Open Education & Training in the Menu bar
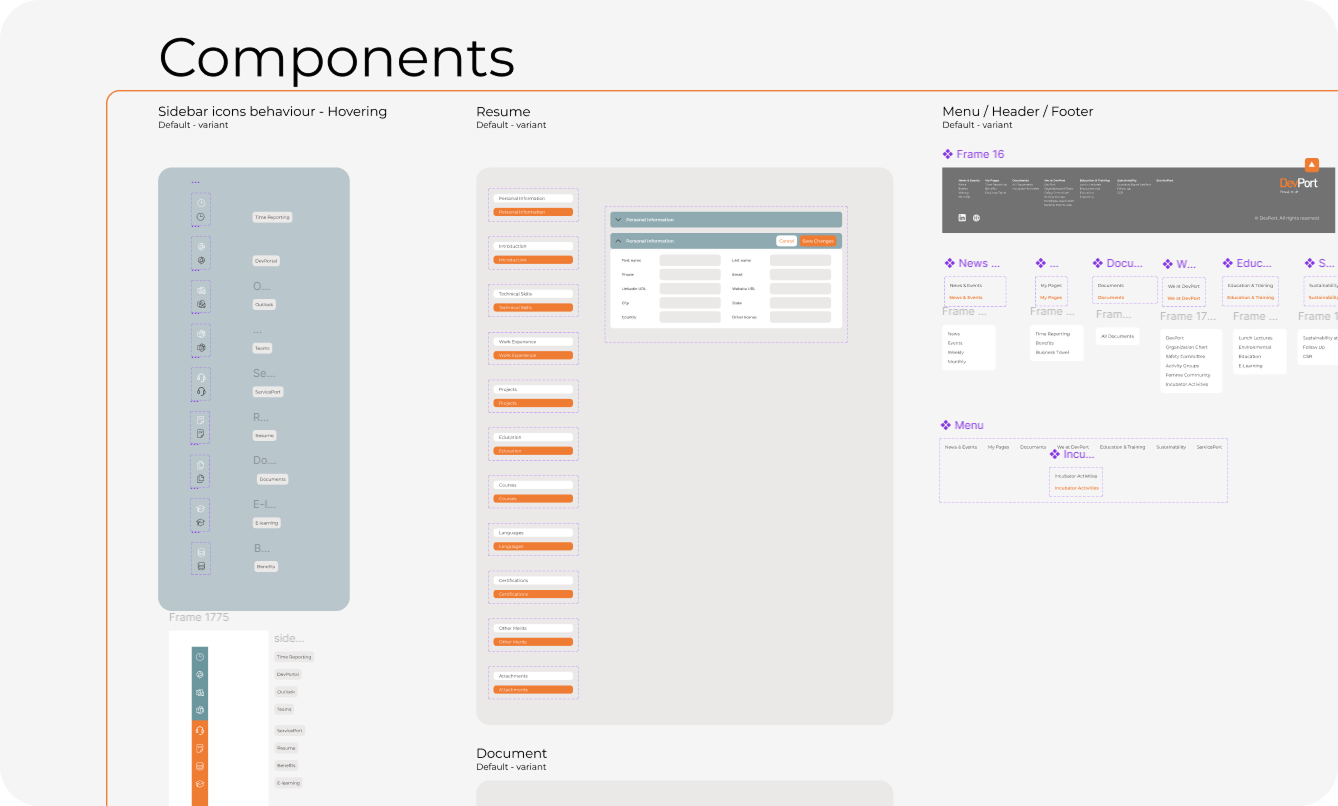This screenshot has width=1338, height=806. [x=1122, y=447]
